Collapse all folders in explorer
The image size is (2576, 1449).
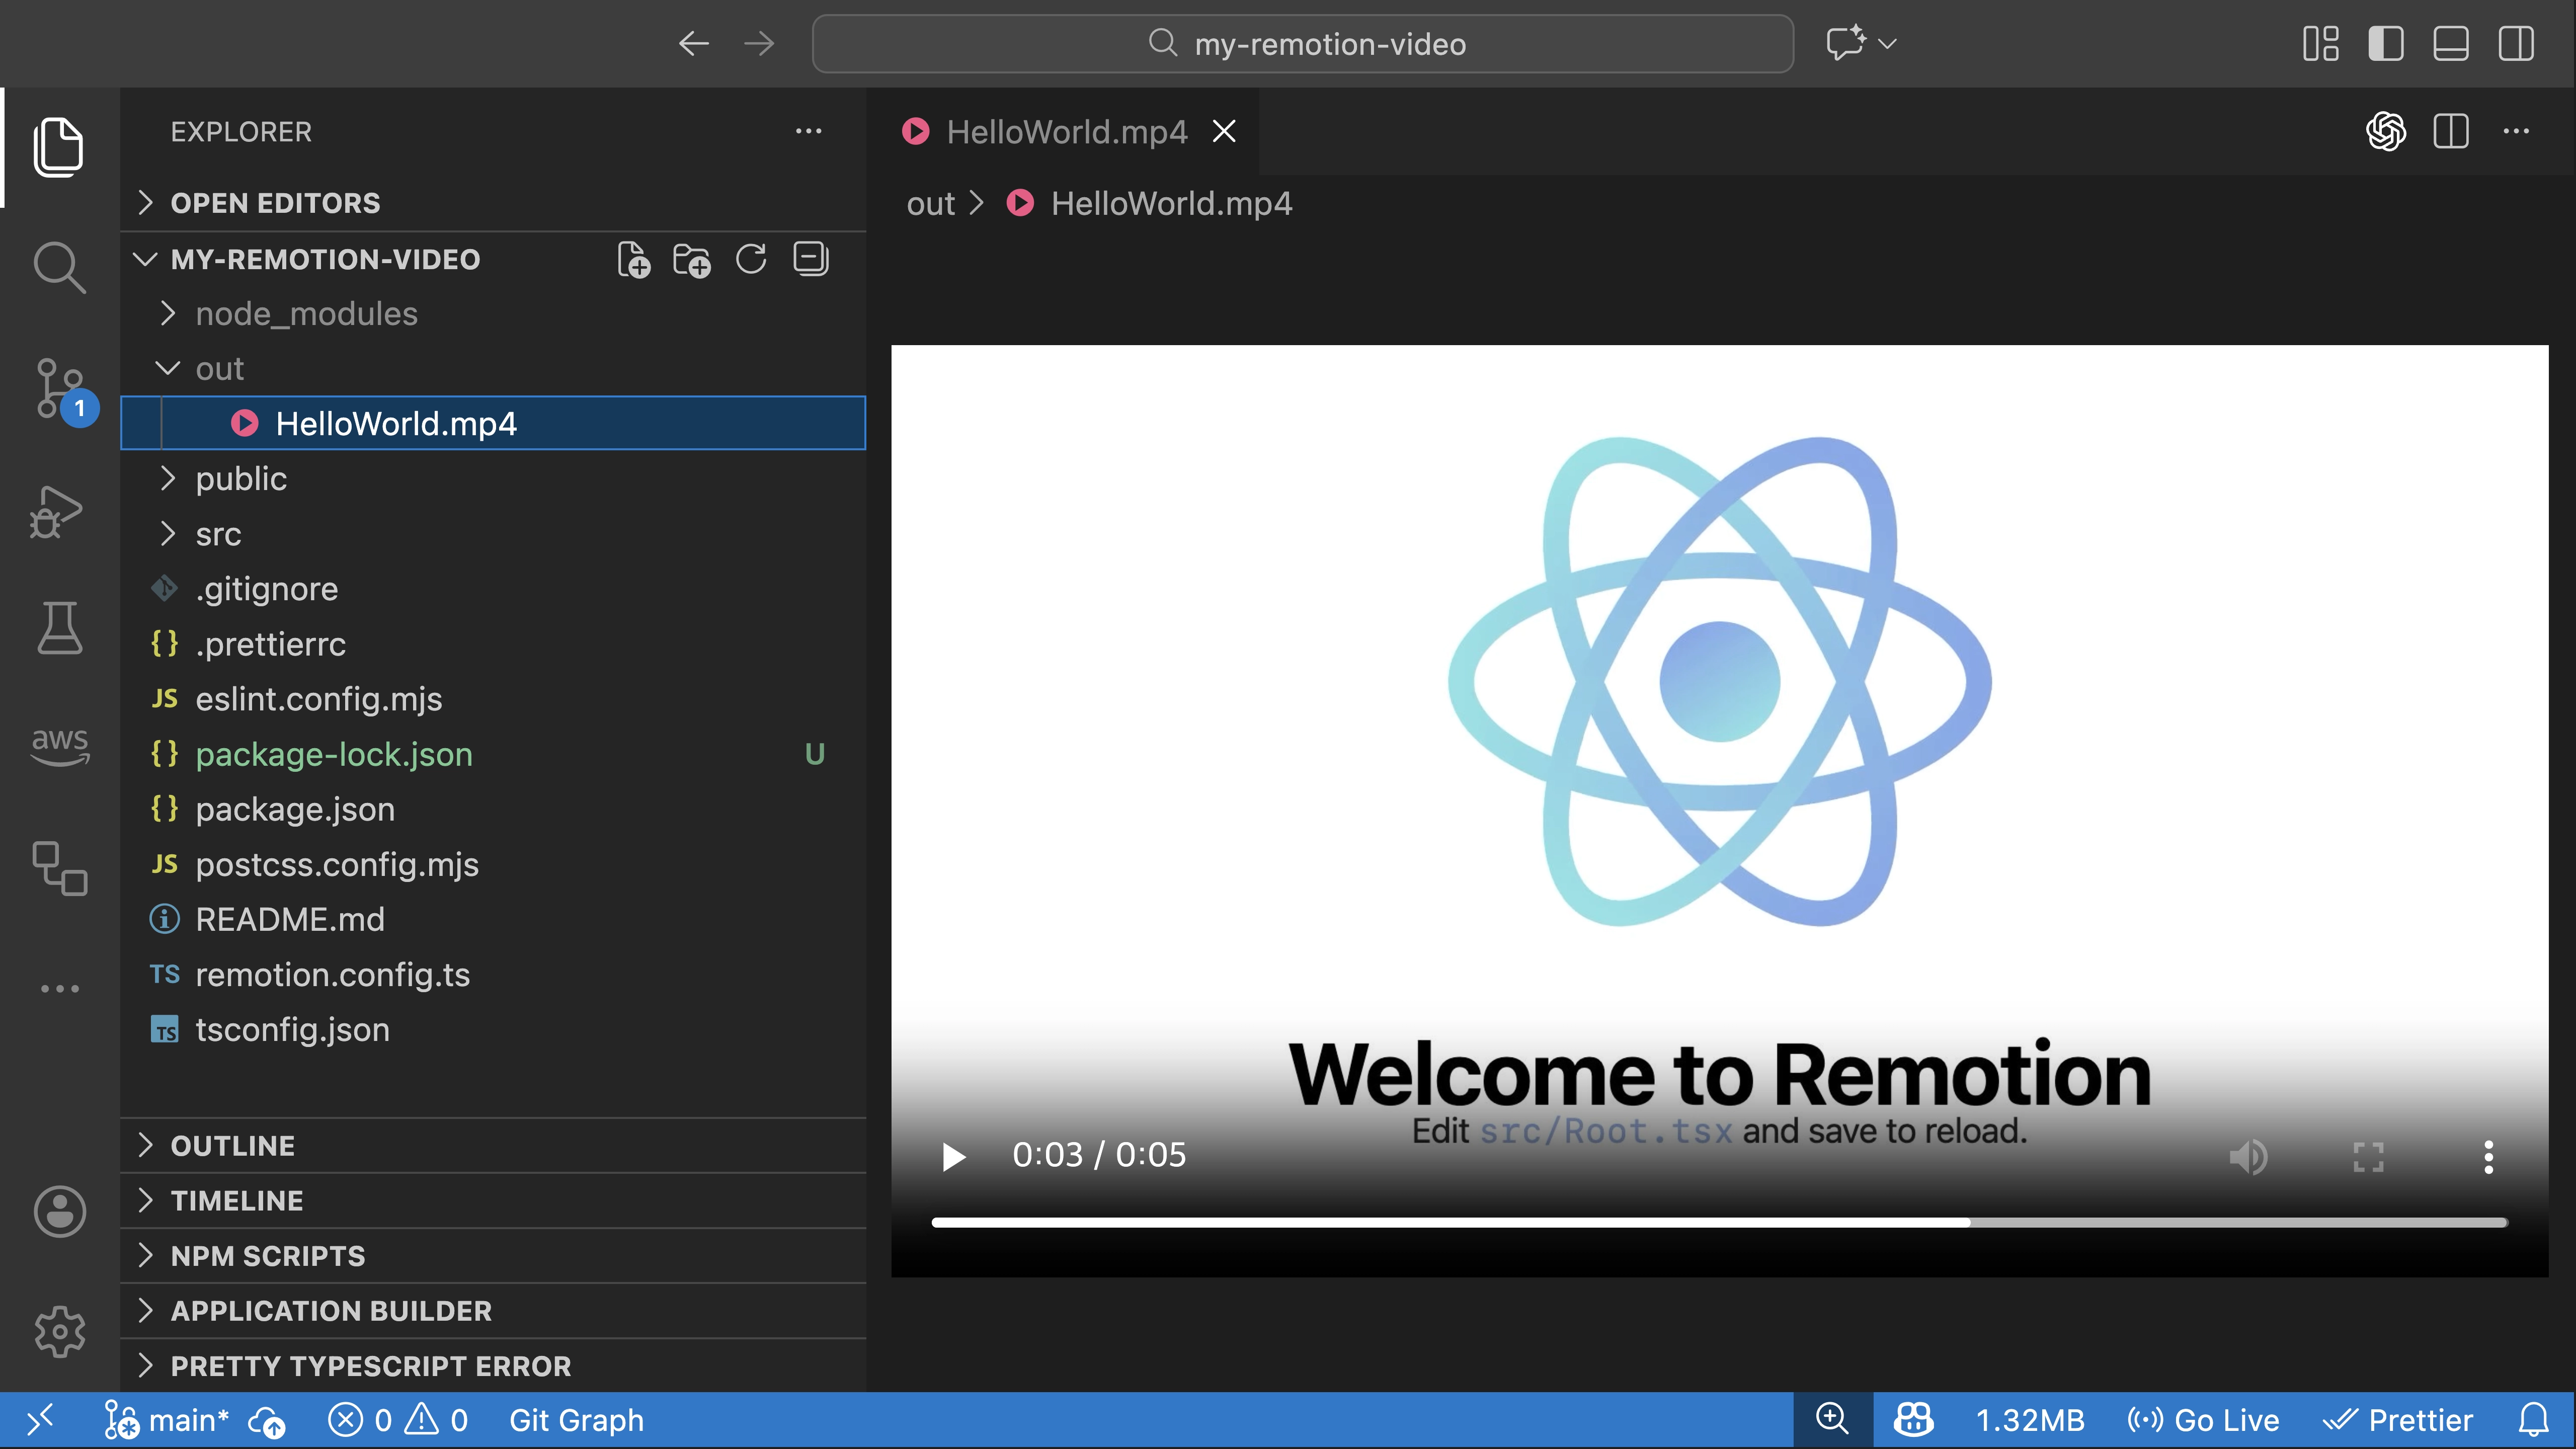811,259
